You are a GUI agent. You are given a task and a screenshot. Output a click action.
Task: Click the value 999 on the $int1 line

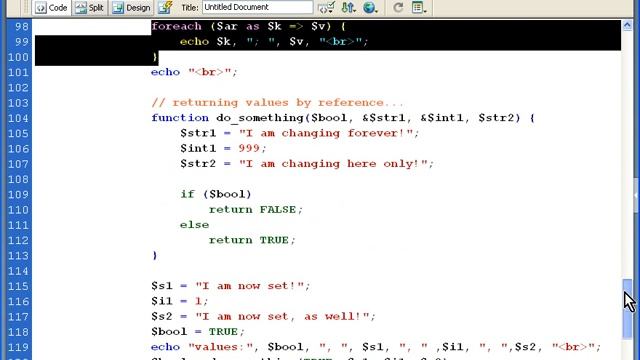point(249,148)
